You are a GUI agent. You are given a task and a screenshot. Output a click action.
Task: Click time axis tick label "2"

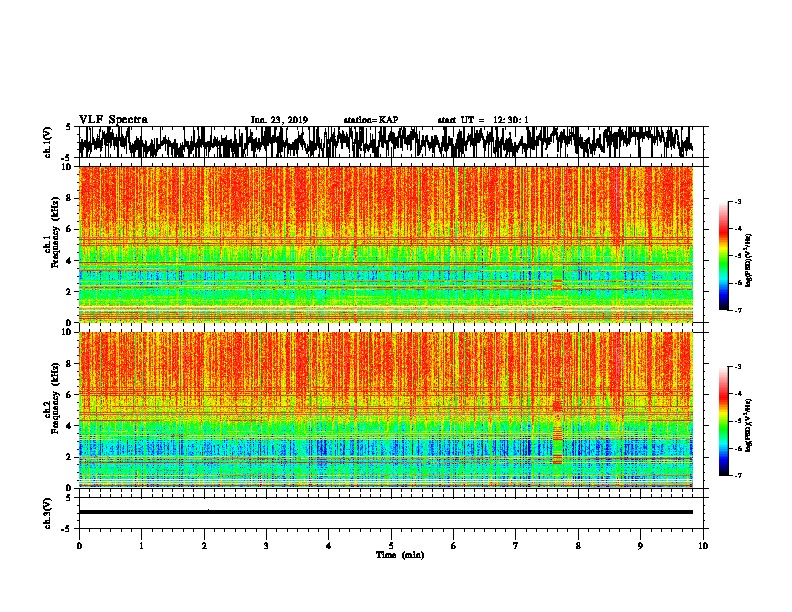(204, 545)
